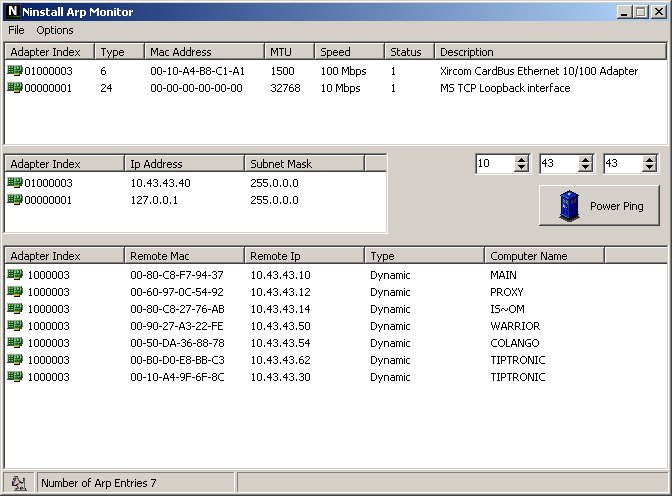Viewport: 672px width, 496px height.
Task: Select the ARP entry icon for MAIN
Action: click(15, 275)
